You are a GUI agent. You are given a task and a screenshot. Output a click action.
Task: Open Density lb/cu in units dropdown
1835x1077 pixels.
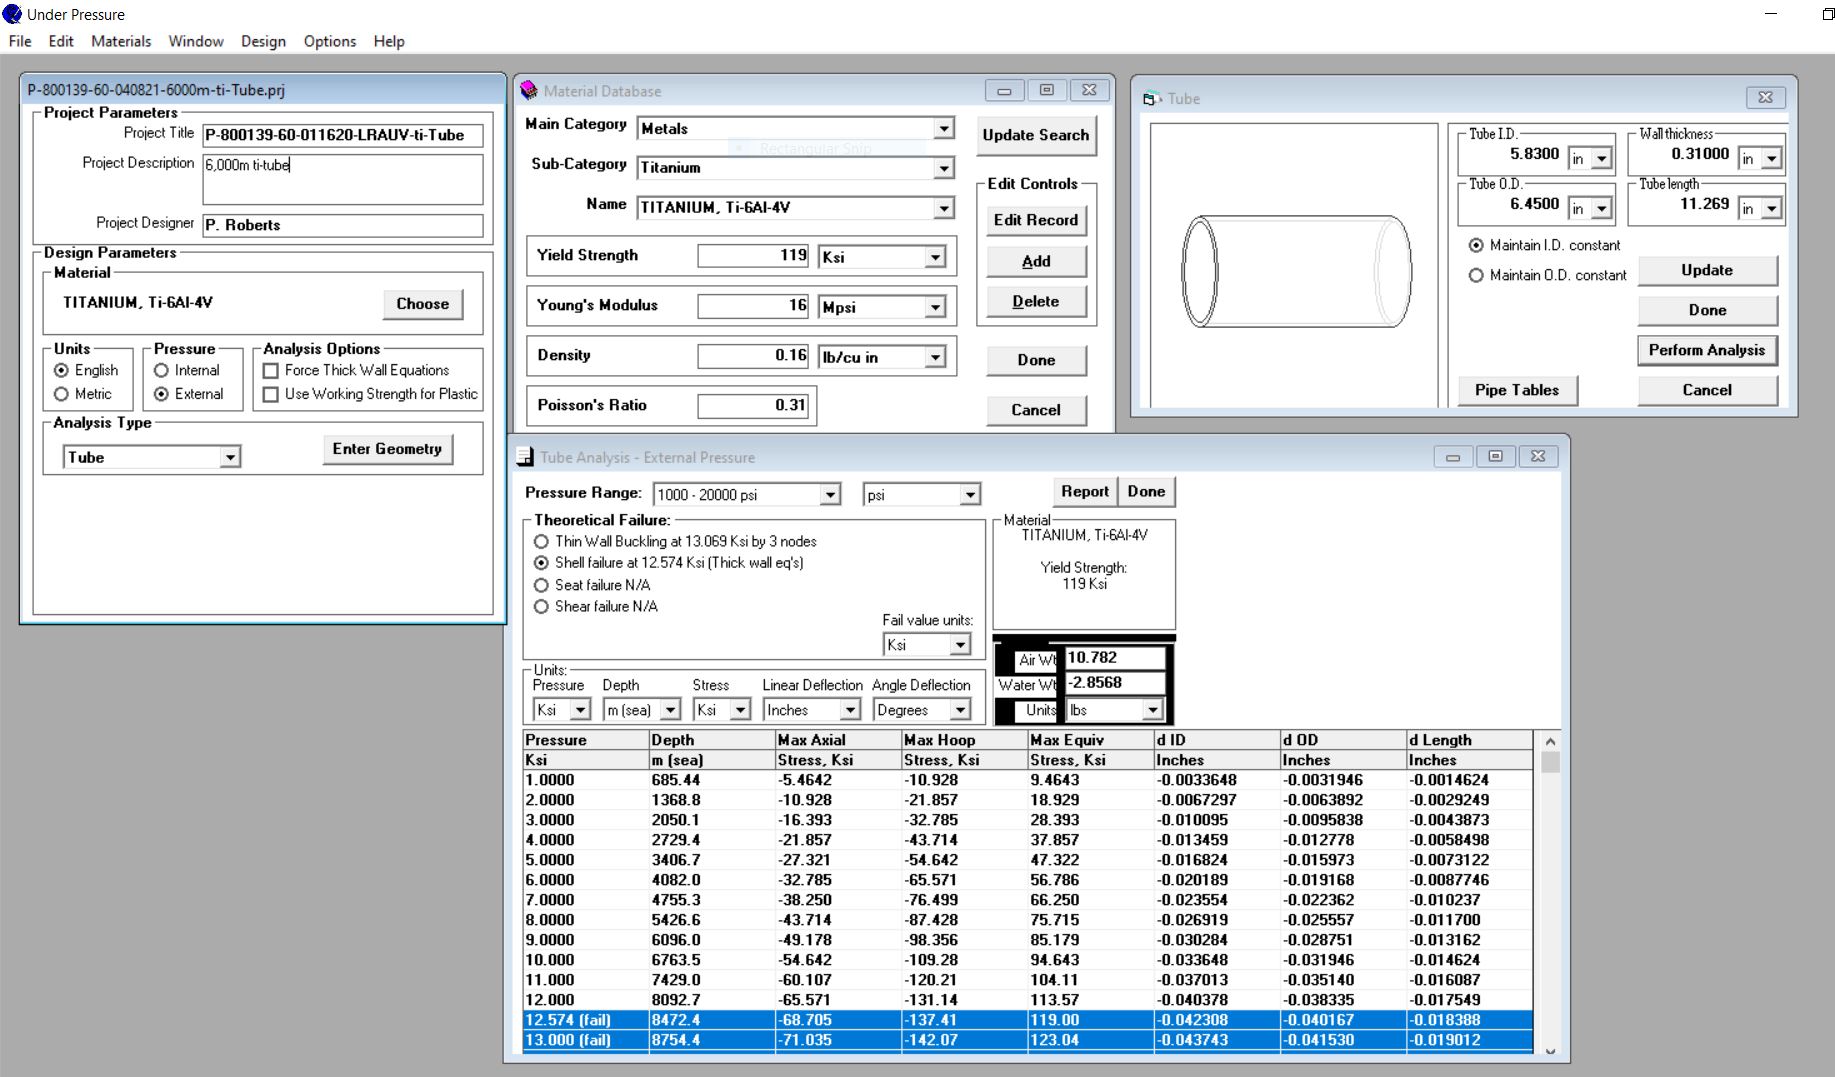coord(935,357)
